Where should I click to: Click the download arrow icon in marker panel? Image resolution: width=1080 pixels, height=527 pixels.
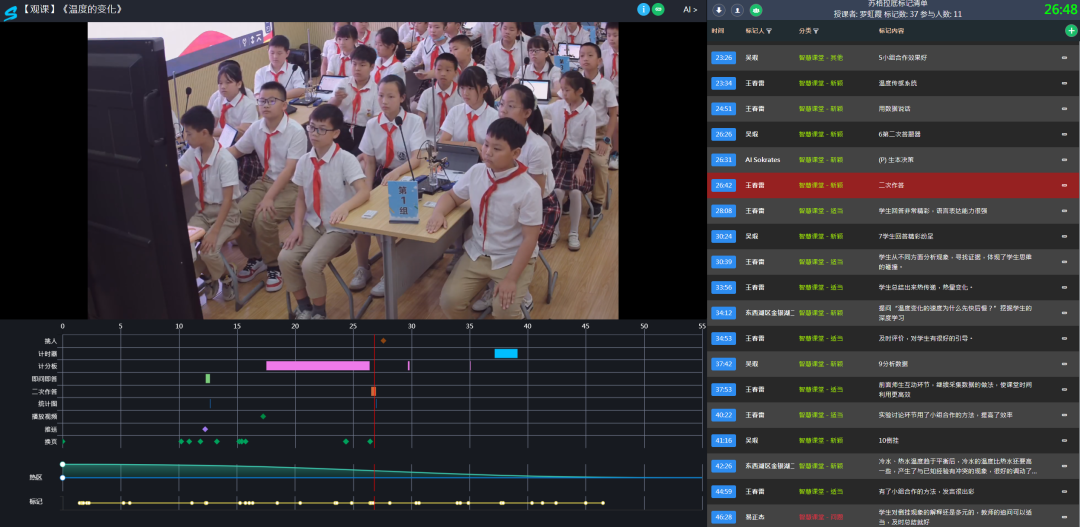[x=719, y=10]
